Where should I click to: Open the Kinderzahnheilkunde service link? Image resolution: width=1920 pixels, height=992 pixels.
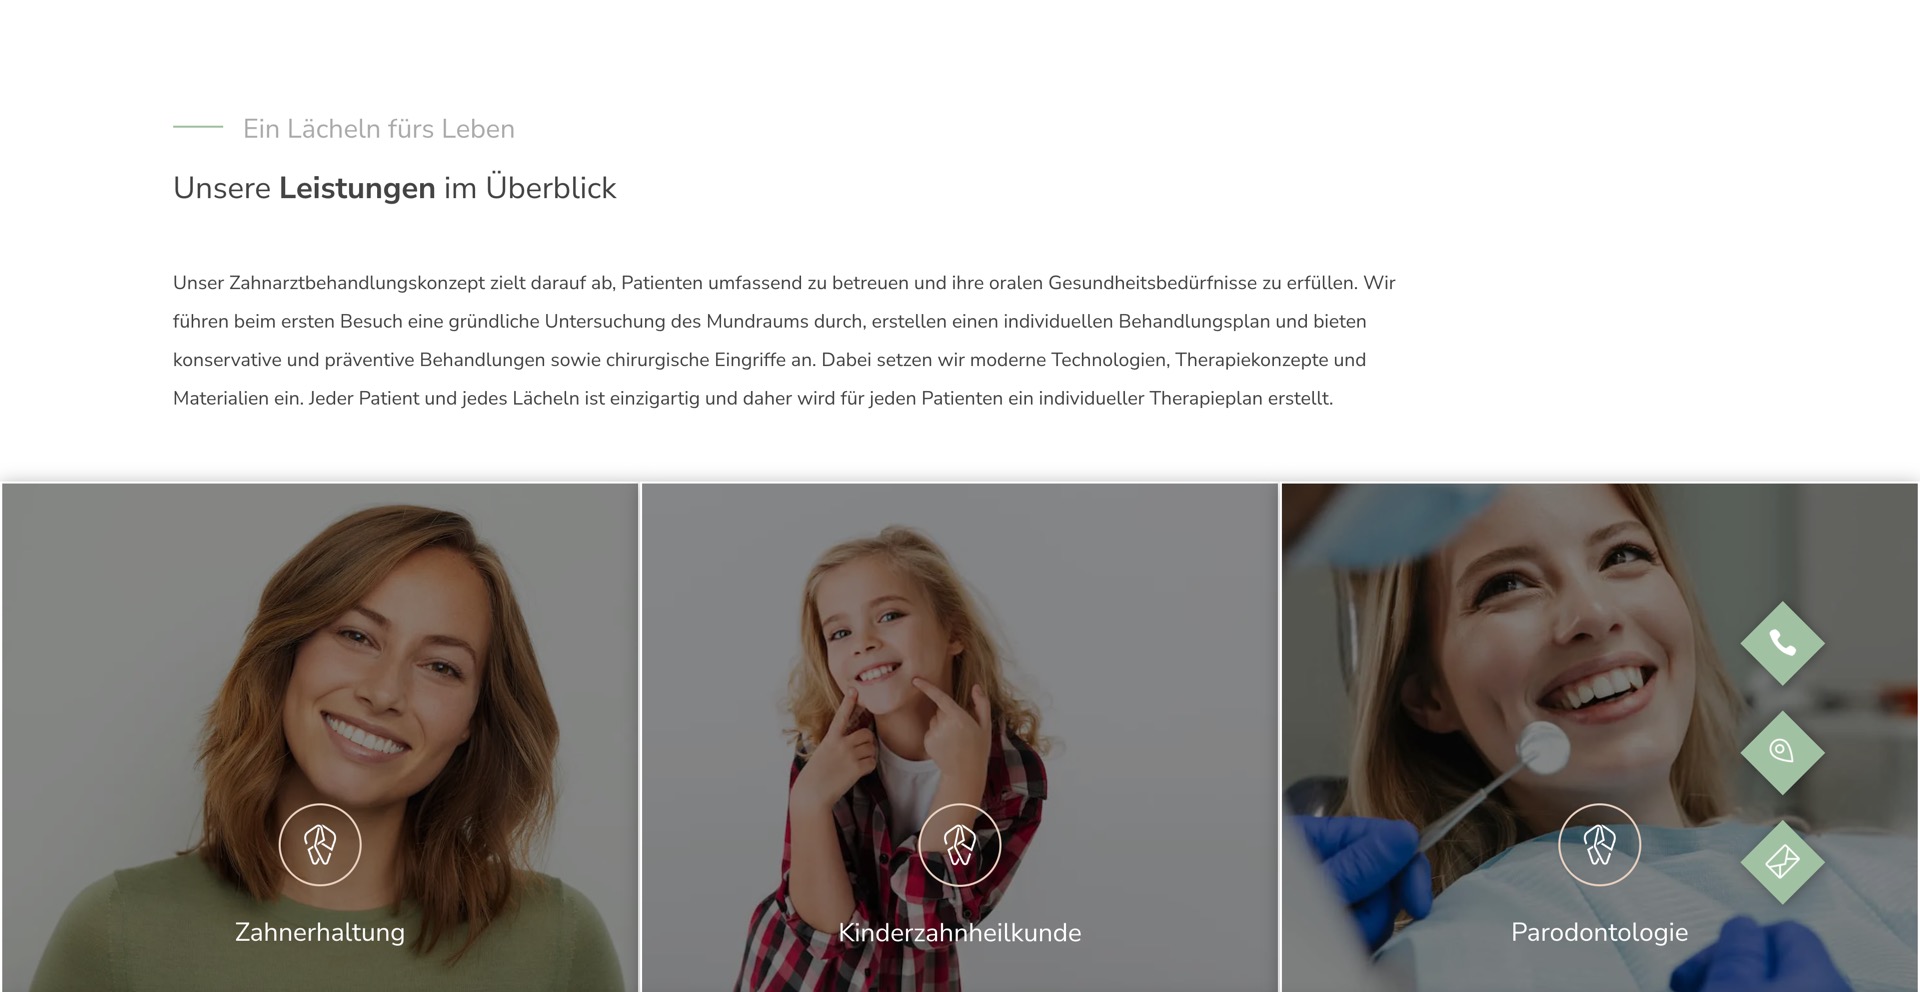pos(960,932)
